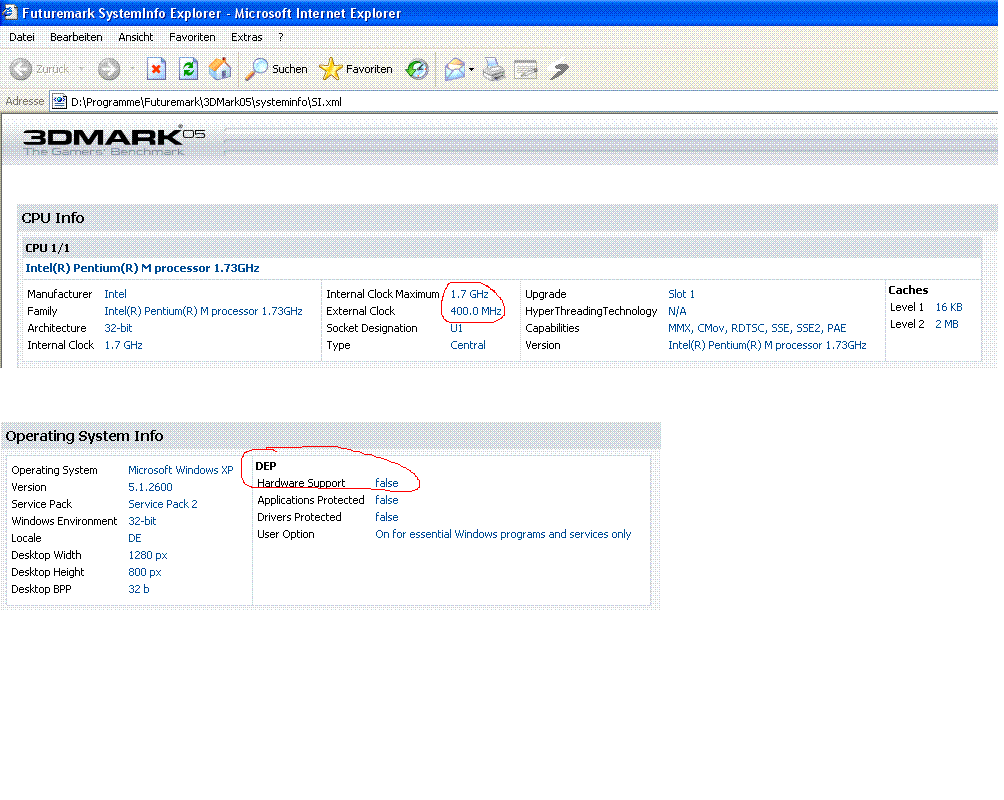Refresh the page with green arrows icon
Viewport: 1004px width, 800px height.
coord(188,69)
